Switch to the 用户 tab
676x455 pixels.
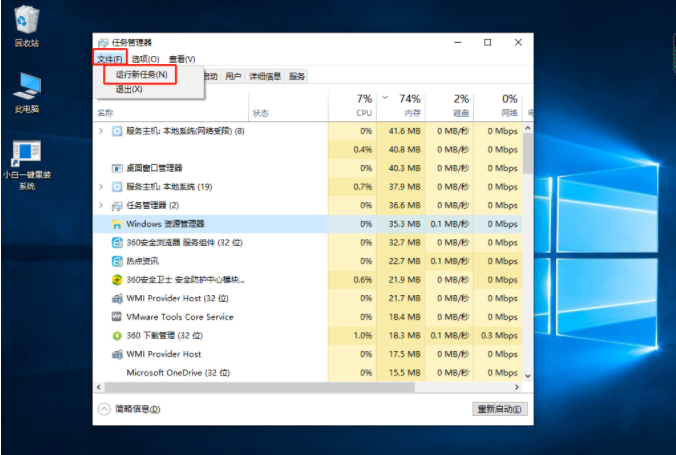(x=233, y=76)
